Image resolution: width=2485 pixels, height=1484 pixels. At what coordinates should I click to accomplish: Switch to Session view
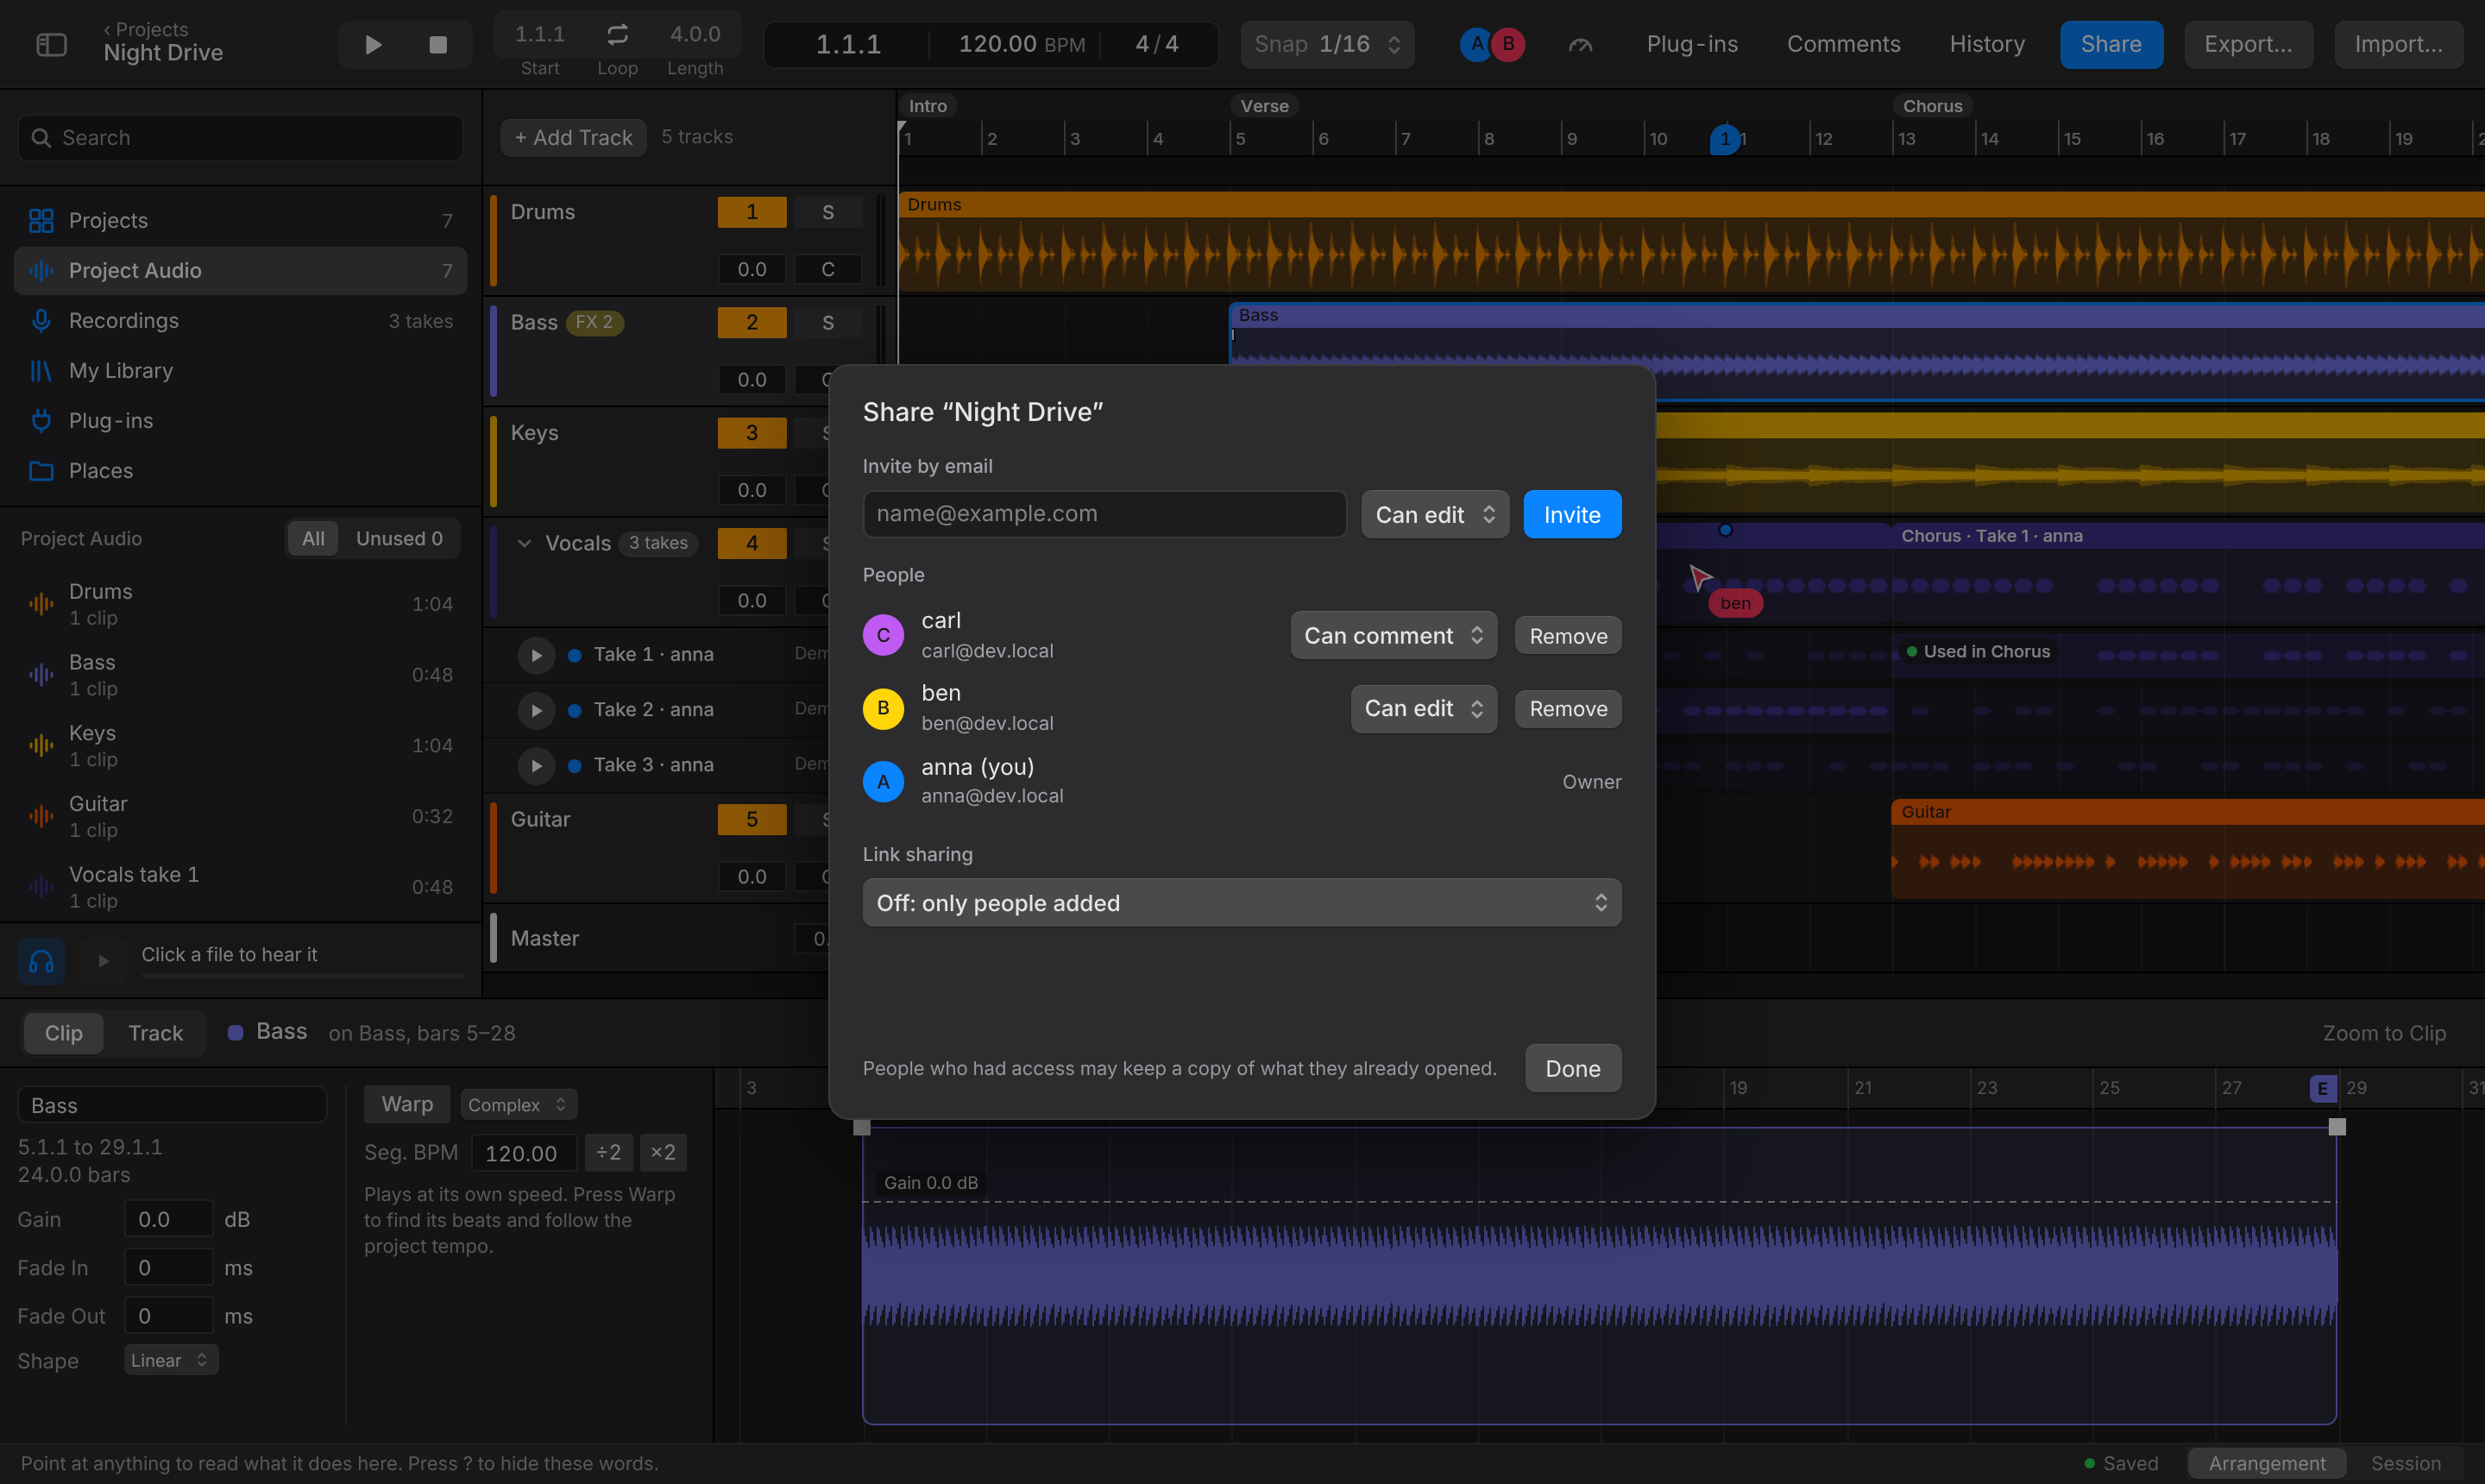pyautogui.click(x=2405, y=1464)
